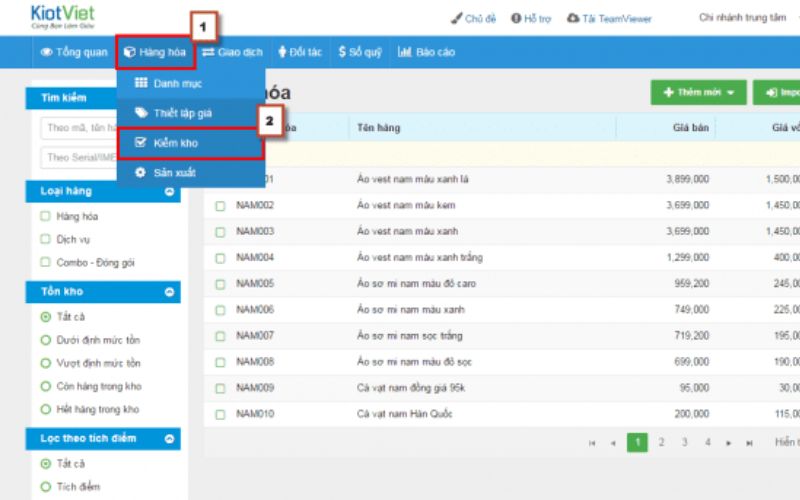Select the Hết hàng trong kho option

(x=45, y=409)
